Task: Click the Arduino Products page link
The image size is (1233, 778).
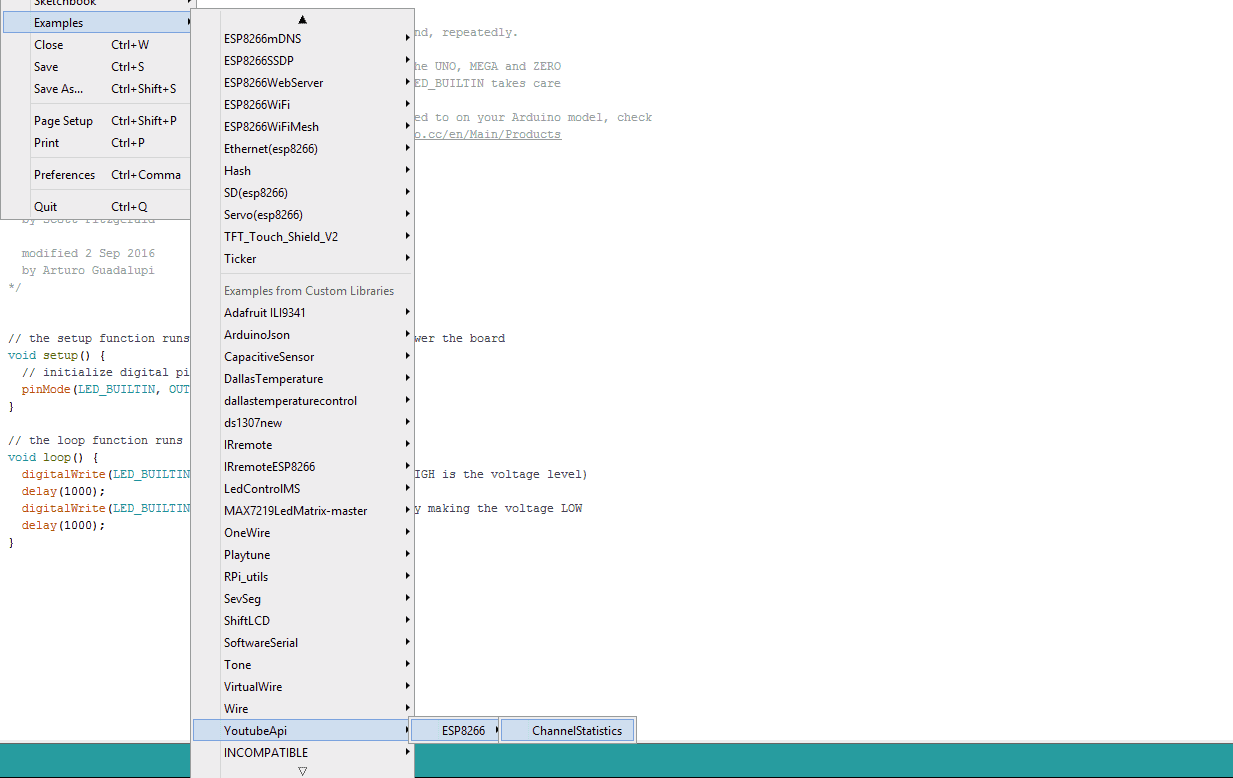Action: click(488, 135)
